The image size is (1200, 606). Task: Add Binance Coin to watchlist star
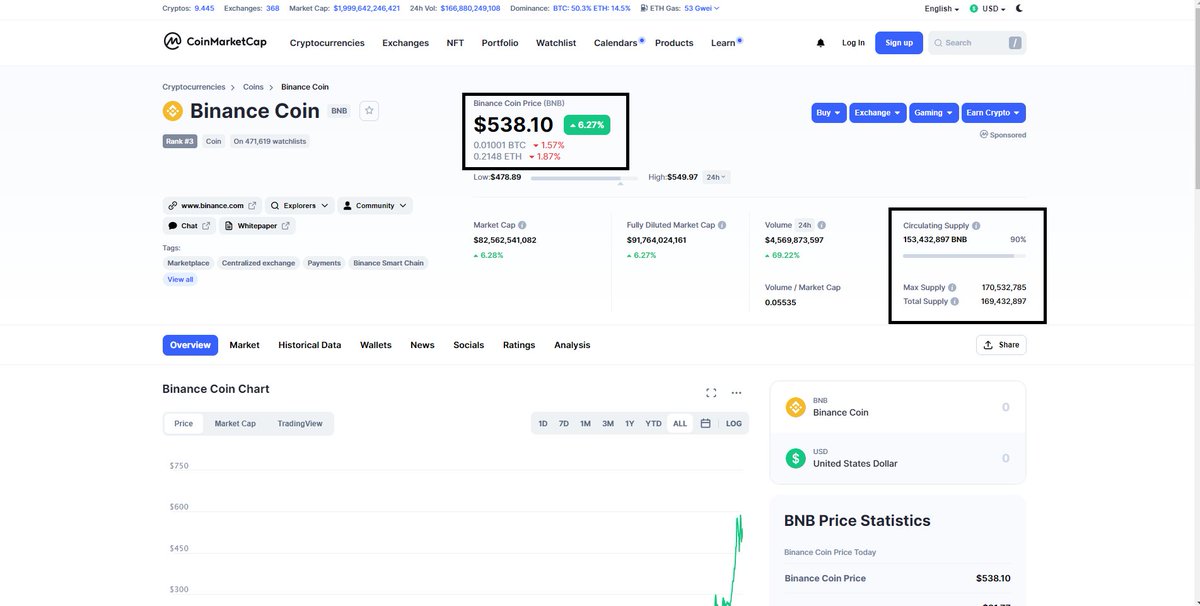click(x=369, y=111)
